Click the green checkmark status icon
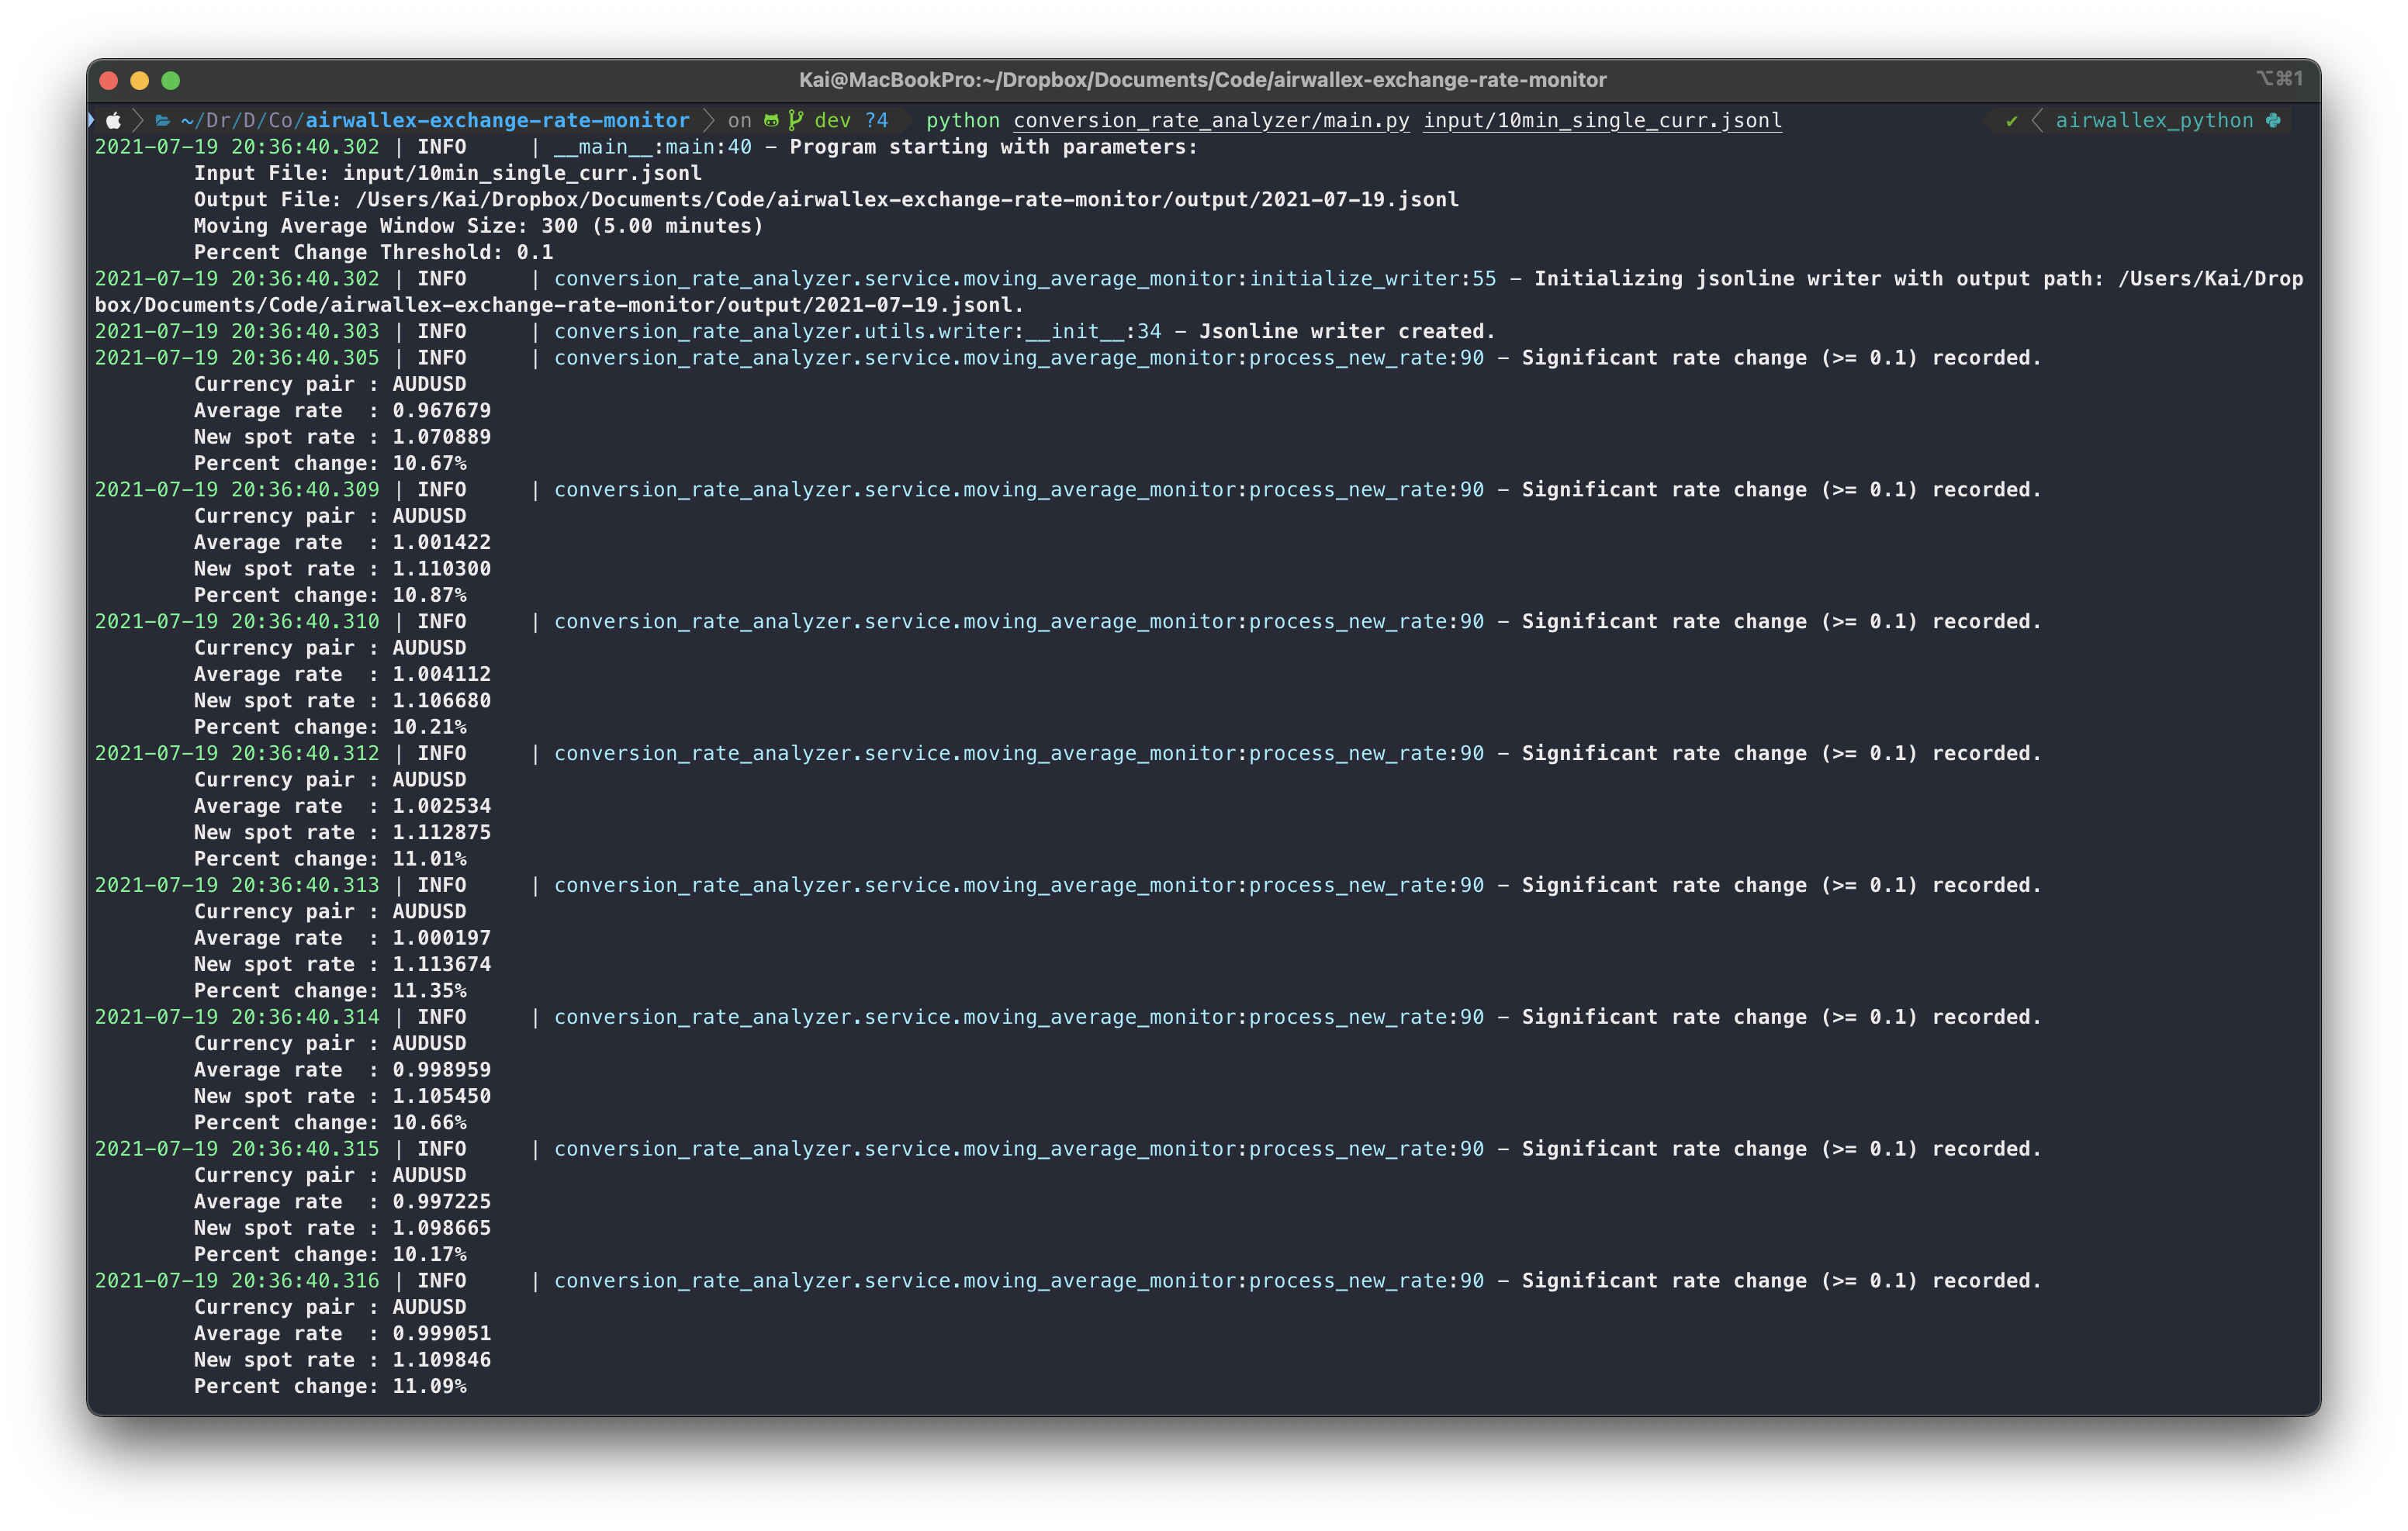The height and width of the screenshot is (1531, 2408). tap(2012, 121)
